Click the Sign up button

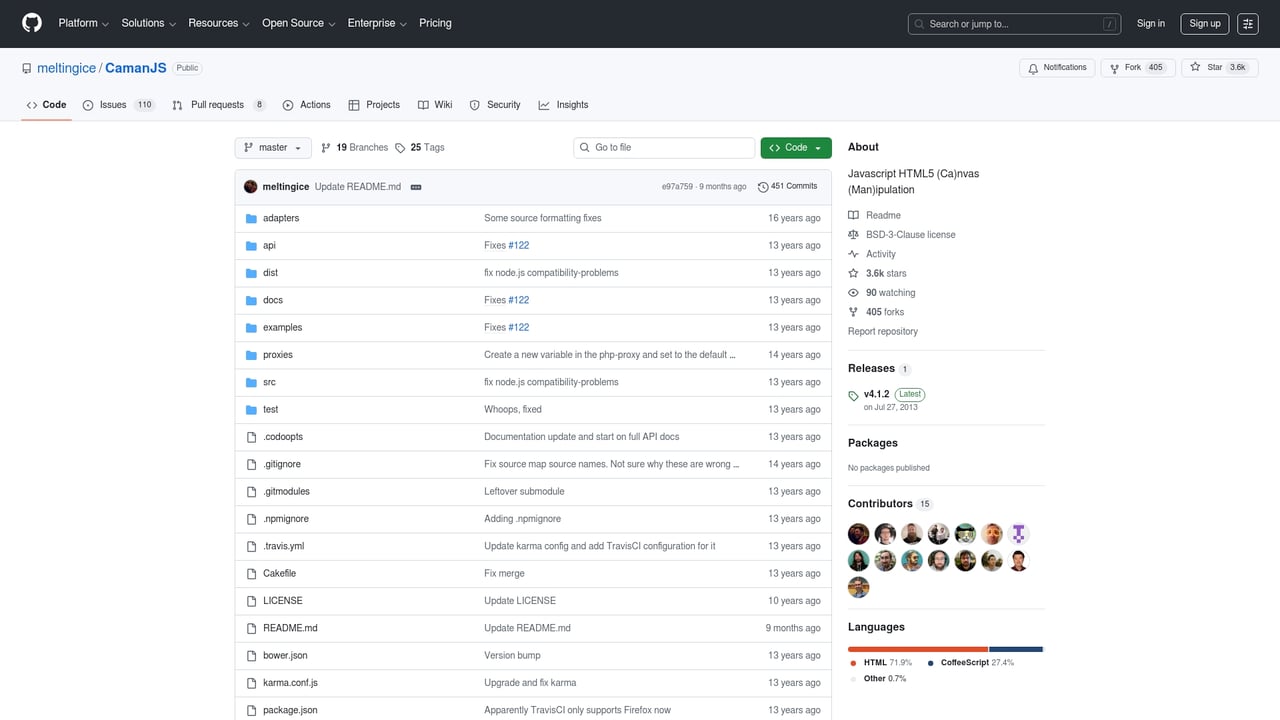pos(1204,23)
